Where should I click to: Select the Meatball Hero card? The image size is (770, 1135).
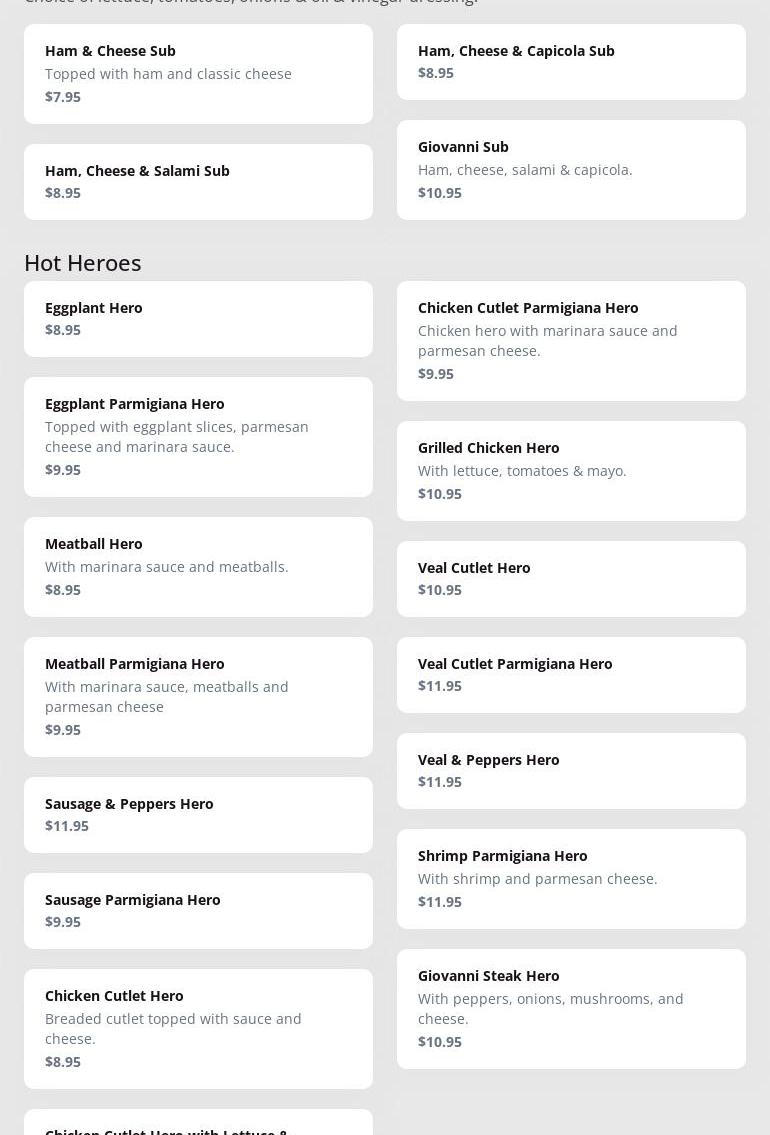pos(198,567)
